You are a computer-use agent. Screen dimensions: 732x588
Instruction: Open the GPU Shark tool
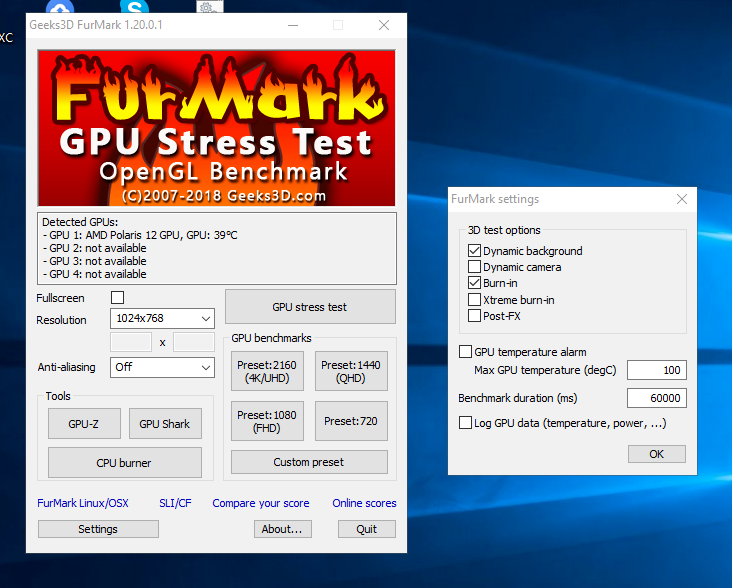pyautogui.click(x=165, y=424)
